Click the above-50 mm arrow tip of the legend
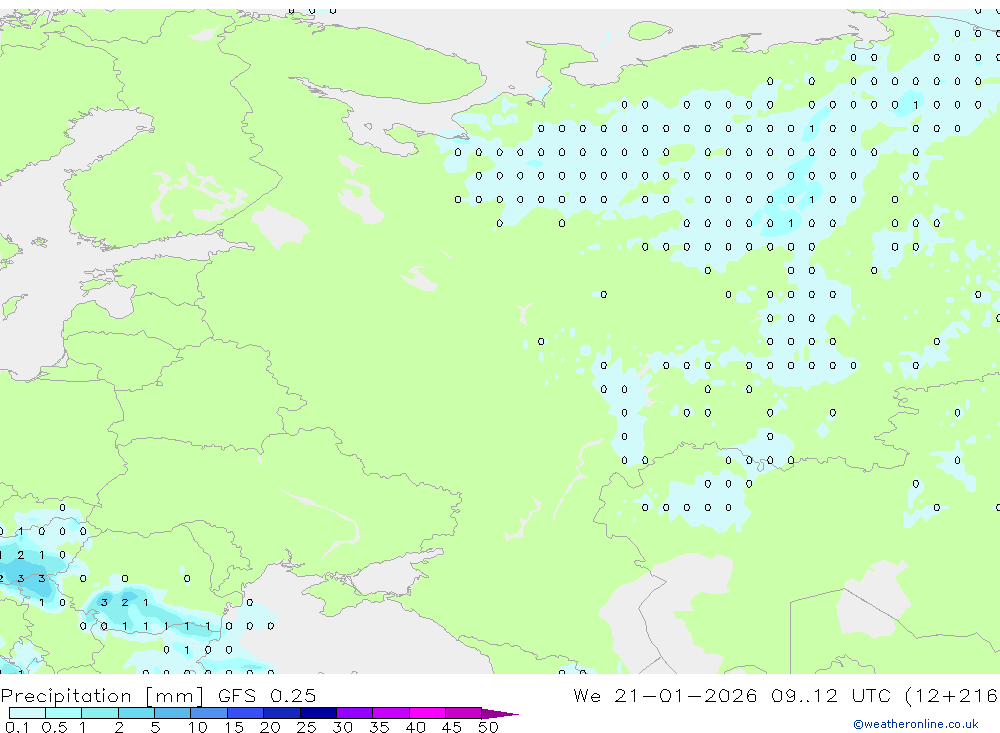This screenshot has height=733, width=1000. [500, 713]
